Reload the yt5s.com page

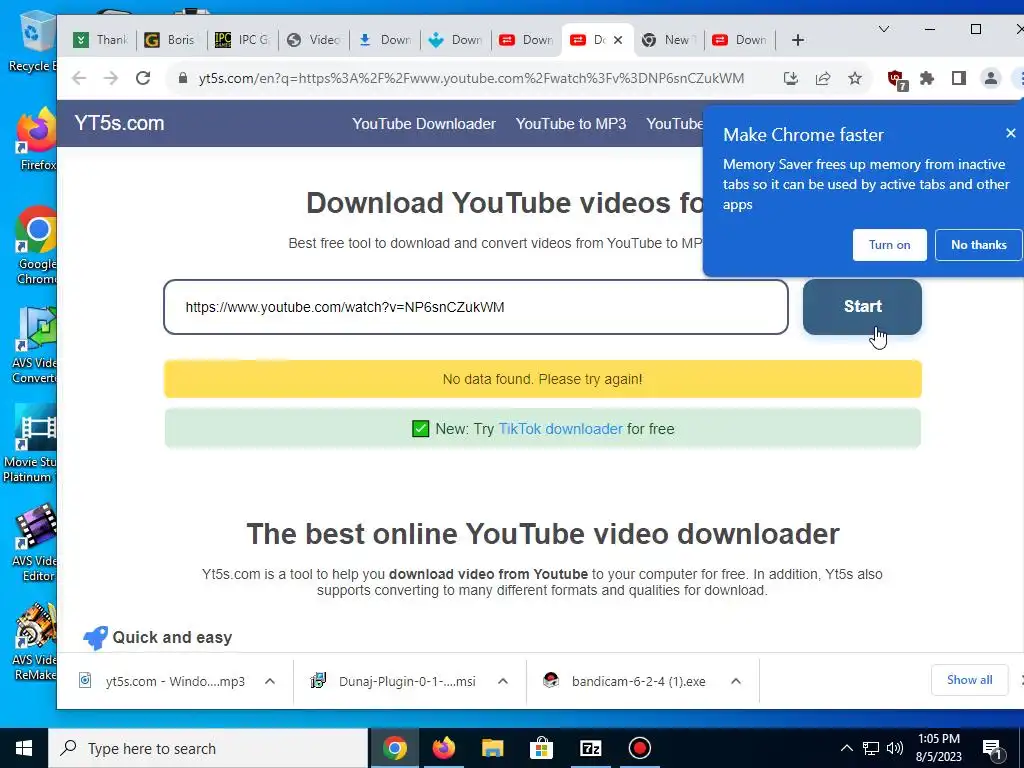pyautogui.click(x=143, y=78)
